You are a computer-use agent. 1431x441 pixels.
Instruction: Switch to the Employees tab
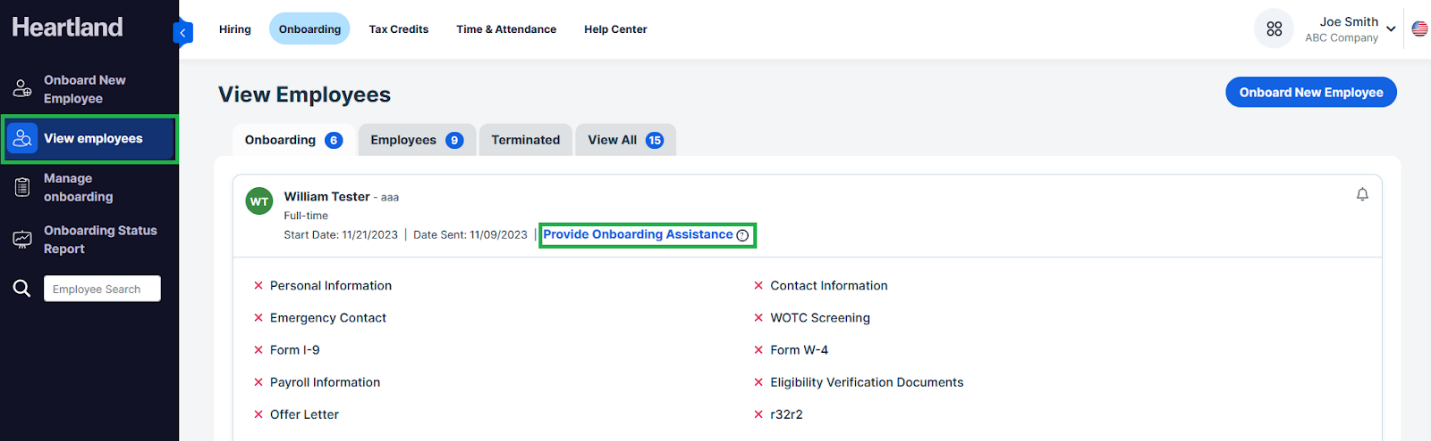tap(417, 140)
